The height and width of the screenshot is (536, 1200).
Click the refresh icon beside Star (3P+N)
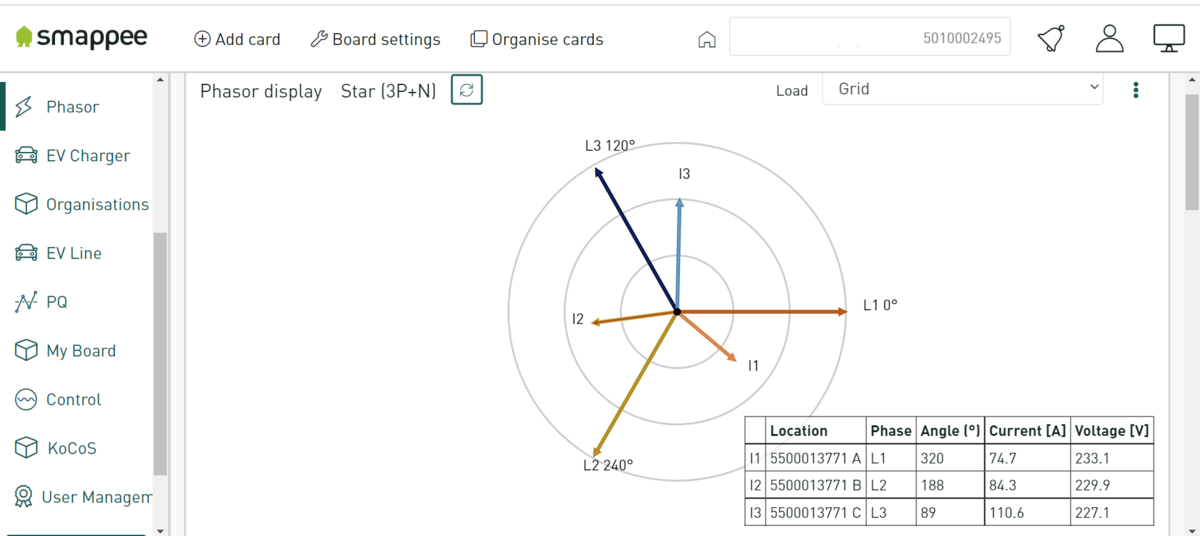[x=467, y=90]
